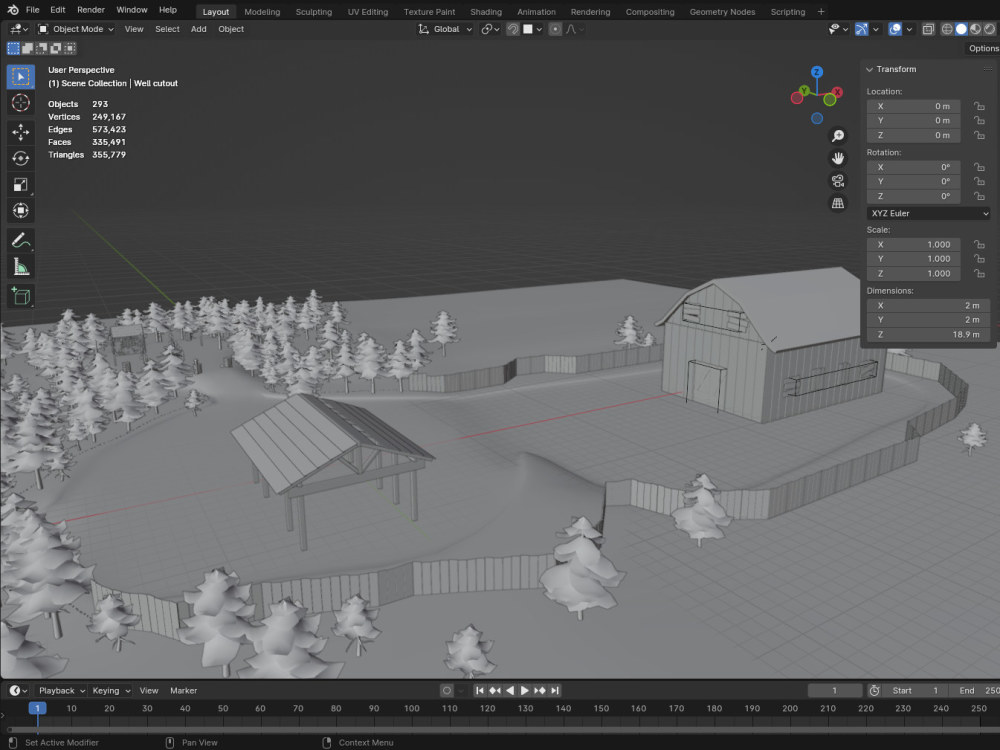The width and height of the screenshot is (1000, 750).
Task: Switch to material preview shading
Action: click(975, 29)
